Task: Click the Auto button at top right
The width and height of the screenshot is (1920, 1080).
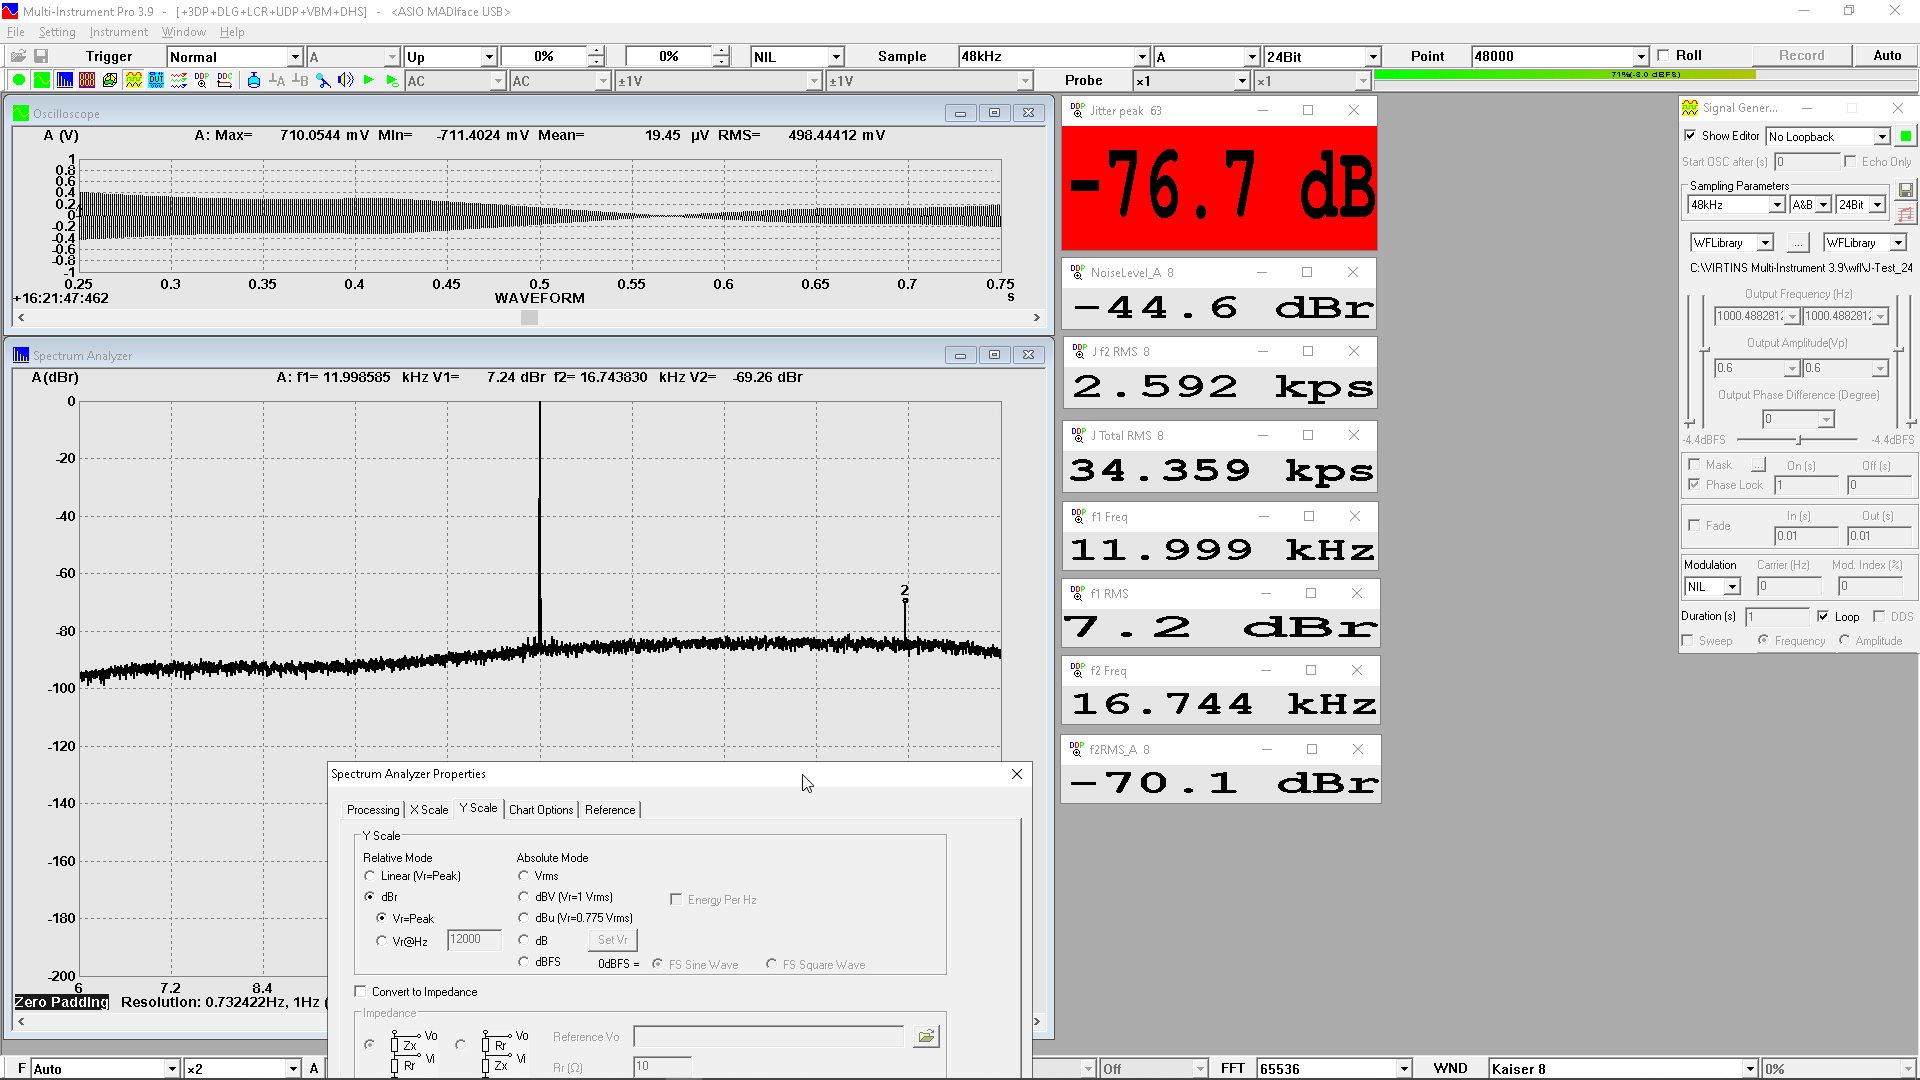Action: tap(1886, 56)
